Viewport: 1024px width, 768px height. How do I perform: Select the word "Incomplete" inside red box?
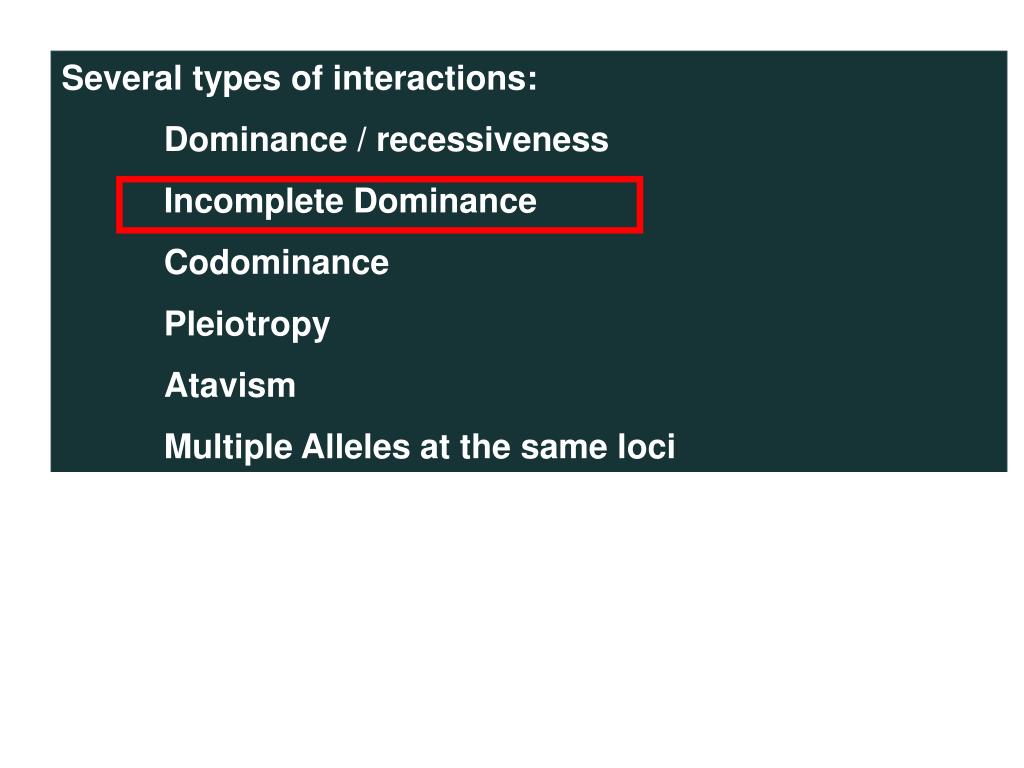coord(253,201)
